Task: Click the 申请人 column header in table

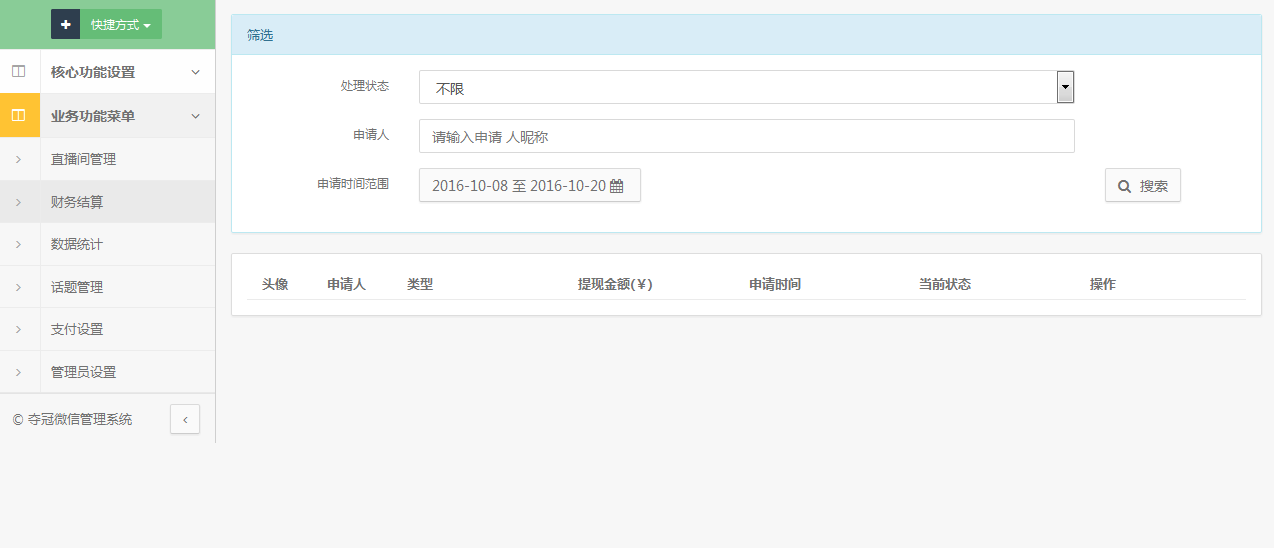Action: tap(346, 284)
